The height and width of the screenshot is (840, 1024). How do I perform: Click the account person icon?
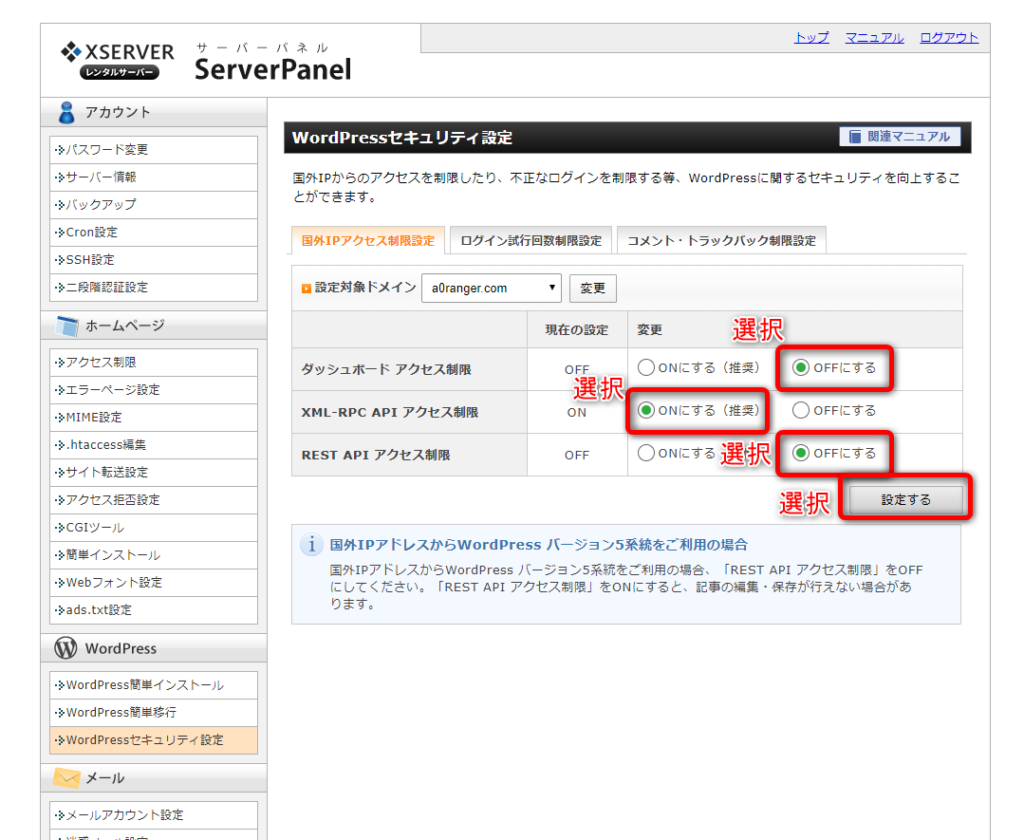coord(66,112)
